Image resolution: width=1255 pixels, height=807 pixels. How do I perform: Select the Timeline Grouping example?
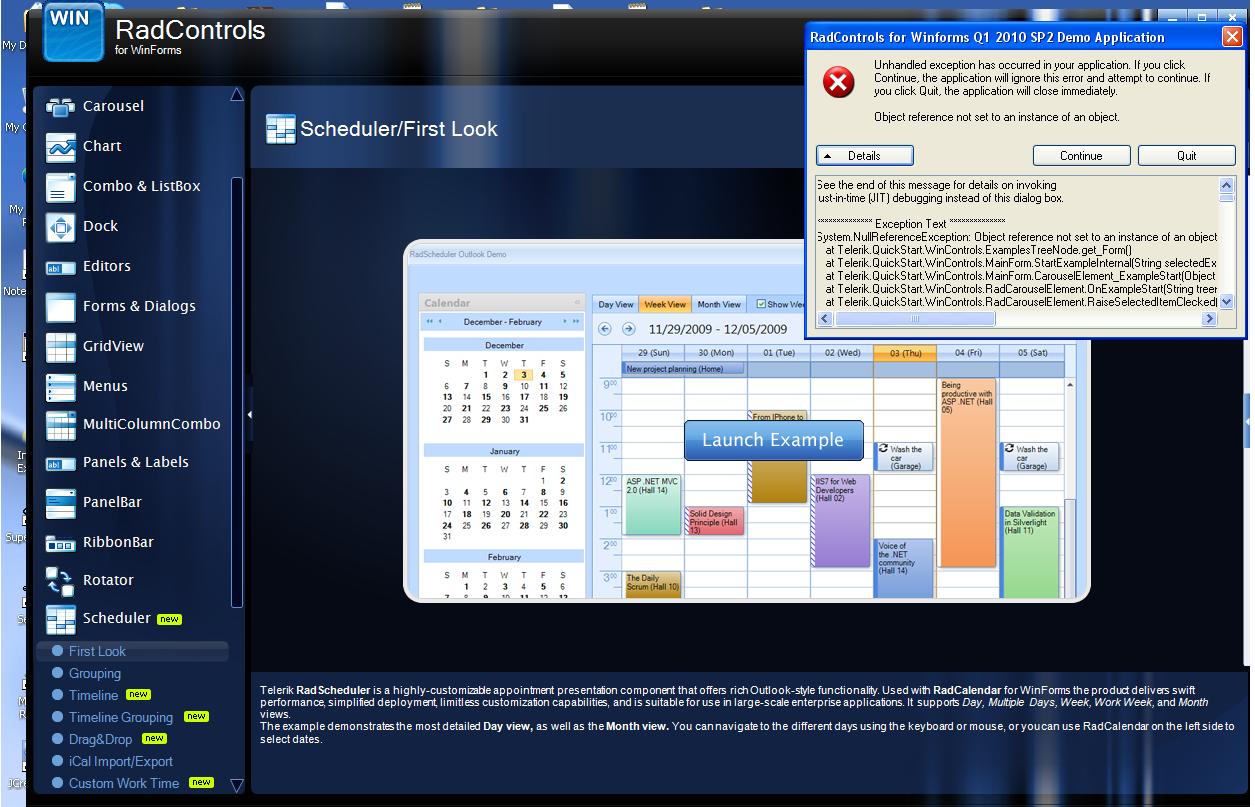coord(121,717)
